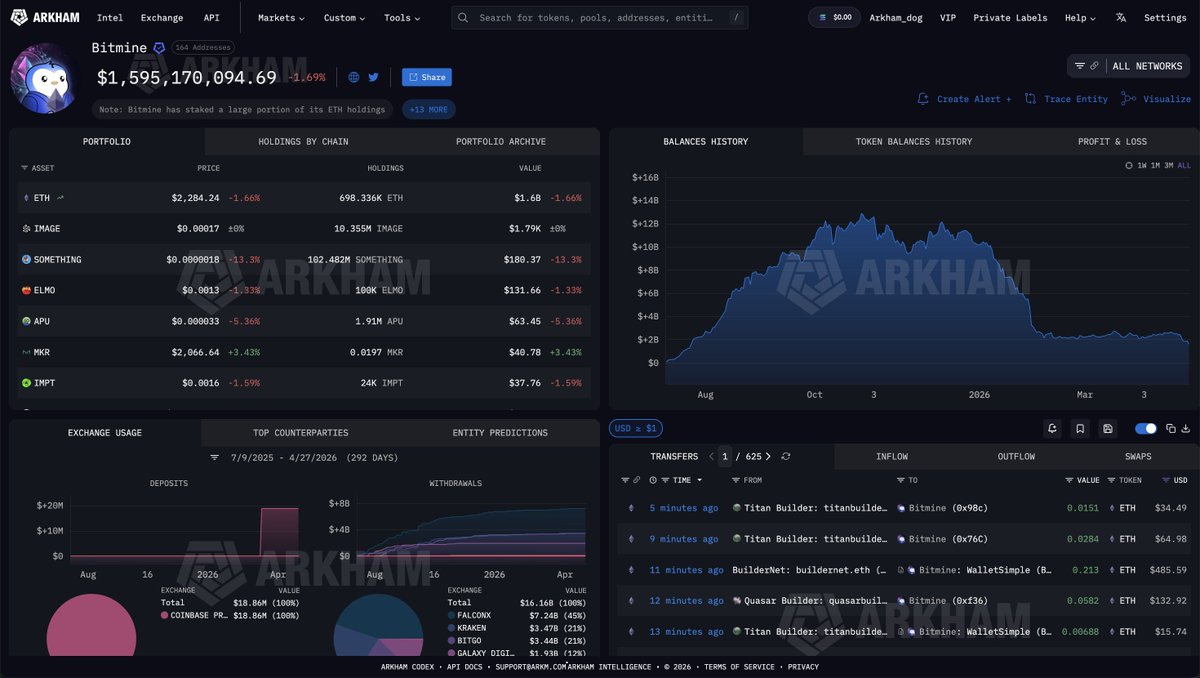The height and width of the screenshot is (678, 1200).
Task: Click the 164 Addresses badge
Action: (202, 48)
